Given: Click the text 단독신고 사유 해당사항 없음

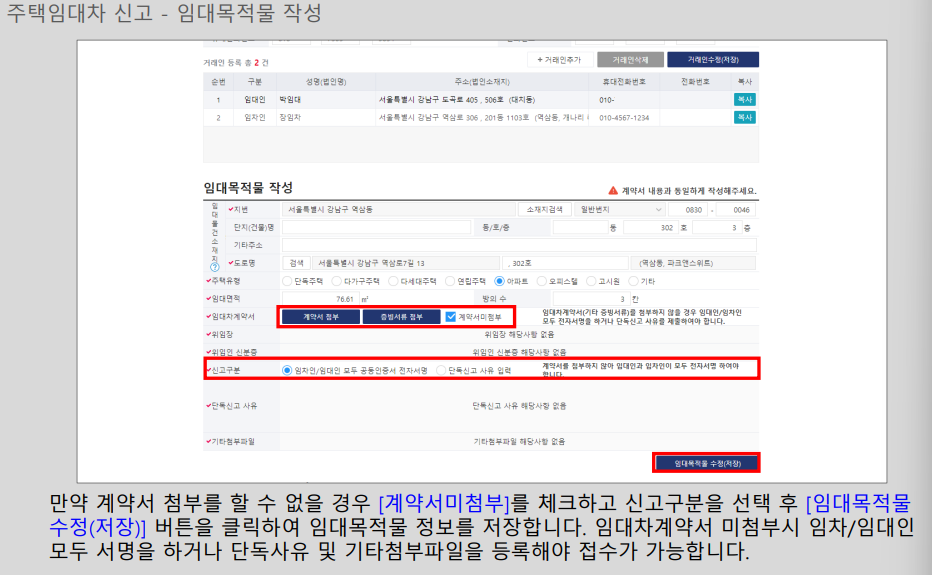Looking at the screenshot, I should pyautogui.click(x=519, y=406).
